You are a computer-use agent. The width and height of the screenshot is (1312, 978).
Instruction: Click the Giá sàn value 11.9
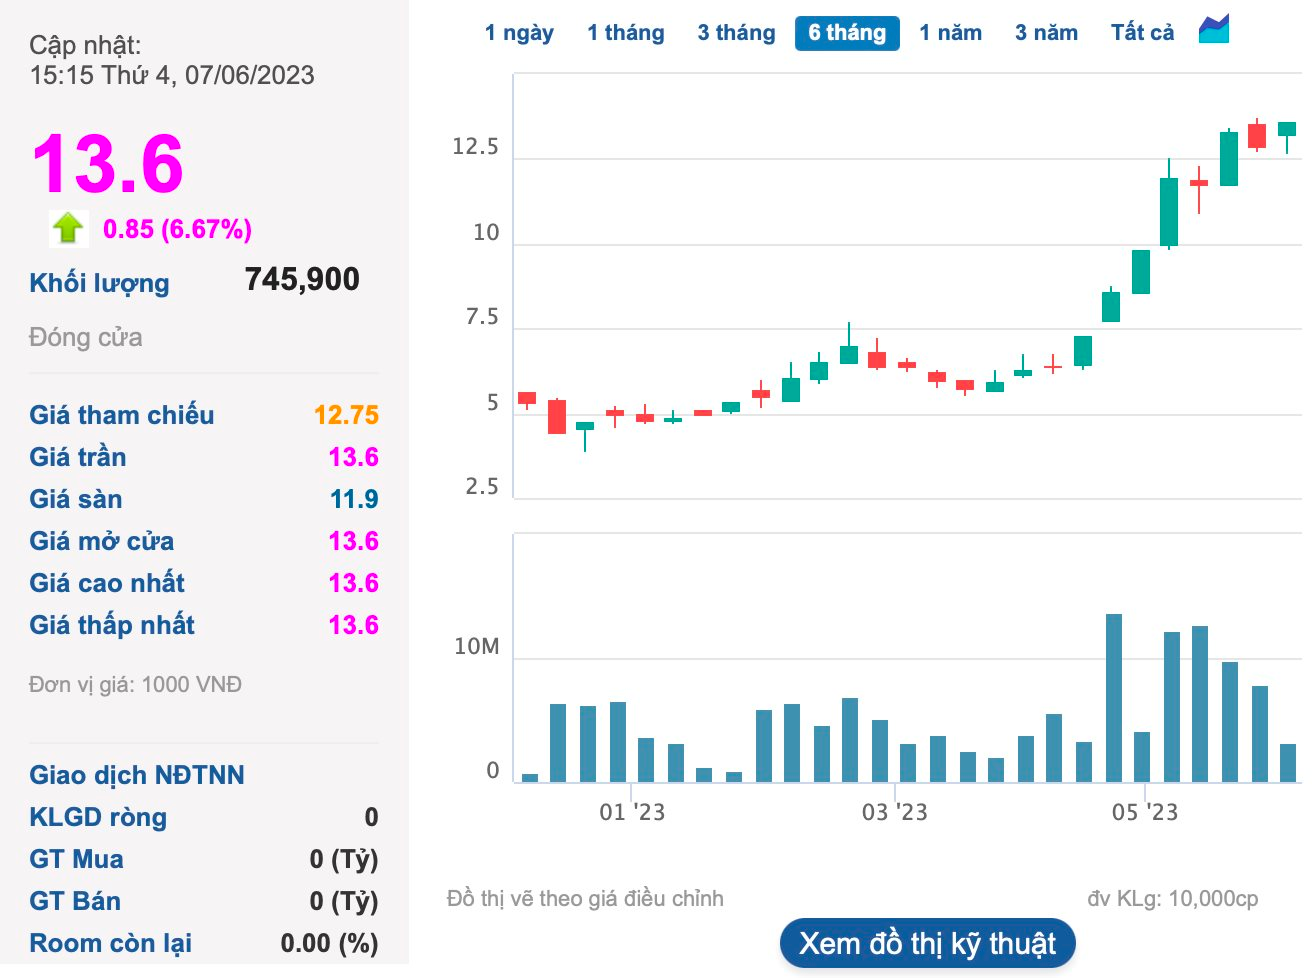pyautogui.click(x=354, y=499)
